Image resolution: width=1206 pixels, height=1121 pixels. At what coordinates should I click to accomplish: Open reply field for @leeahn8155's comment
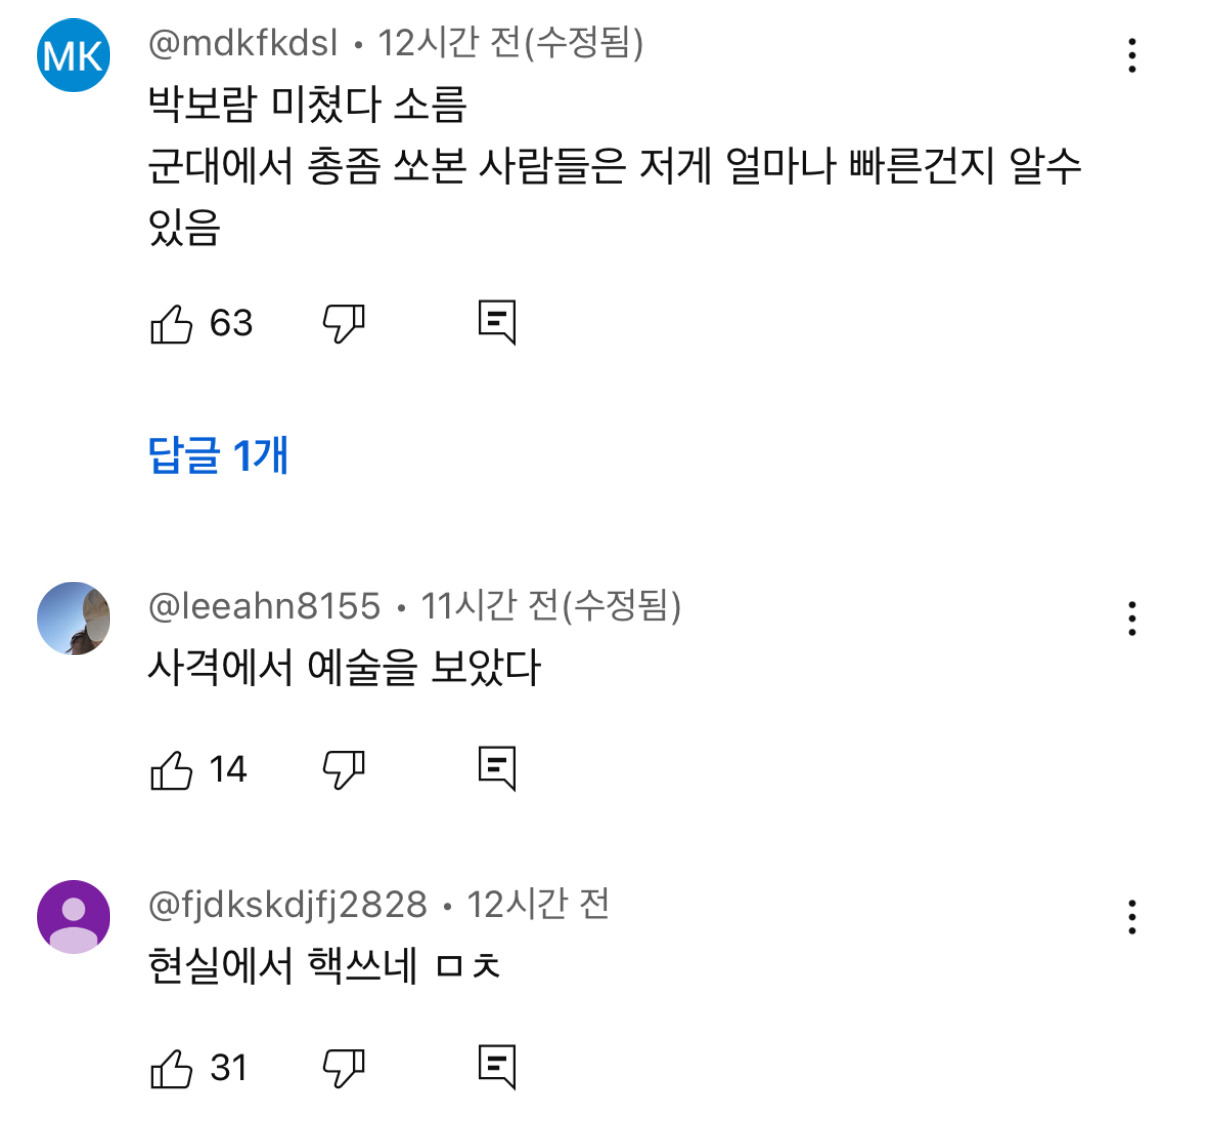498,768
